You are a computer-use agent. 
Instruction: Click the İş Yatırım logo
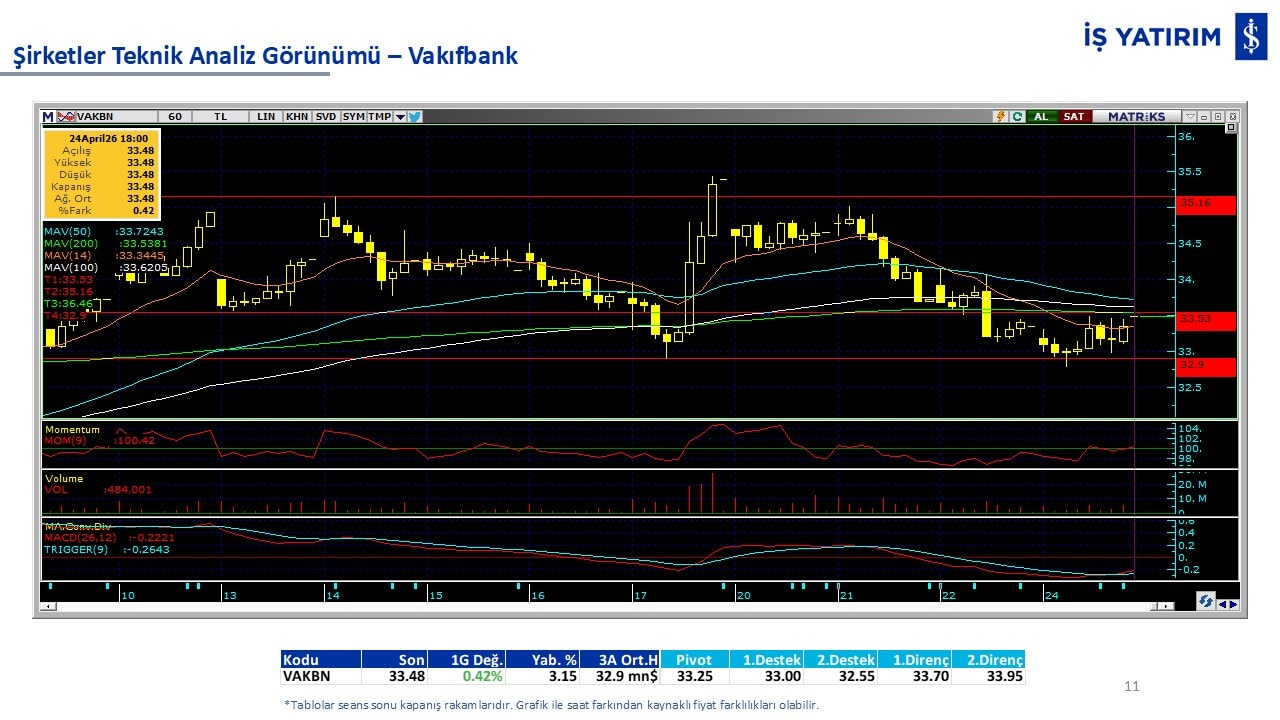pyautogui.click(x=1251, y=38)
